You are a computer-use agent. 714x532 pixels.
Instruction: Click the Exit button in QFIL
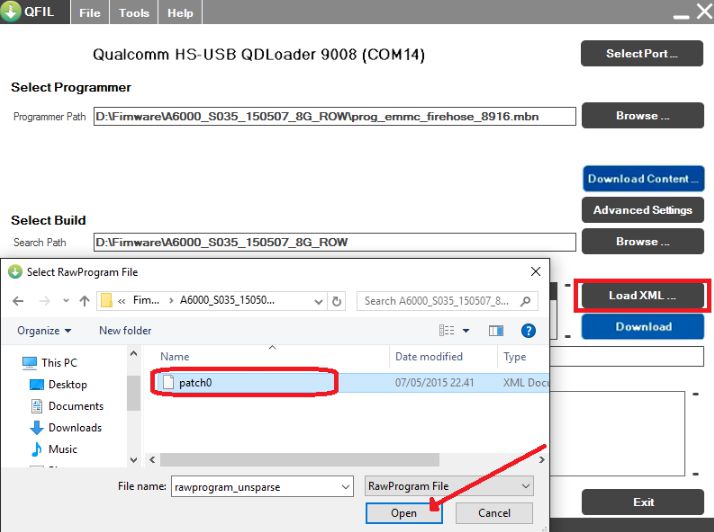(643, 502)
